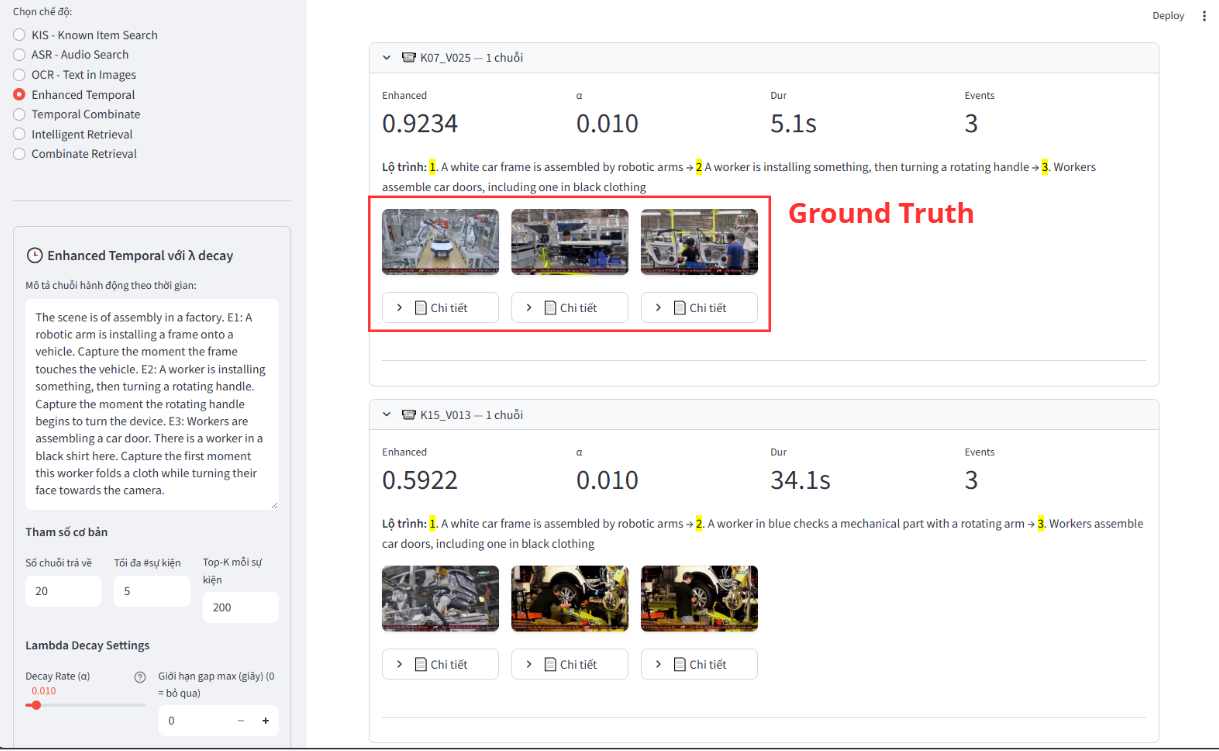Click the action sequence description text area
1219x751 pixels.
[x=152, y=404]
